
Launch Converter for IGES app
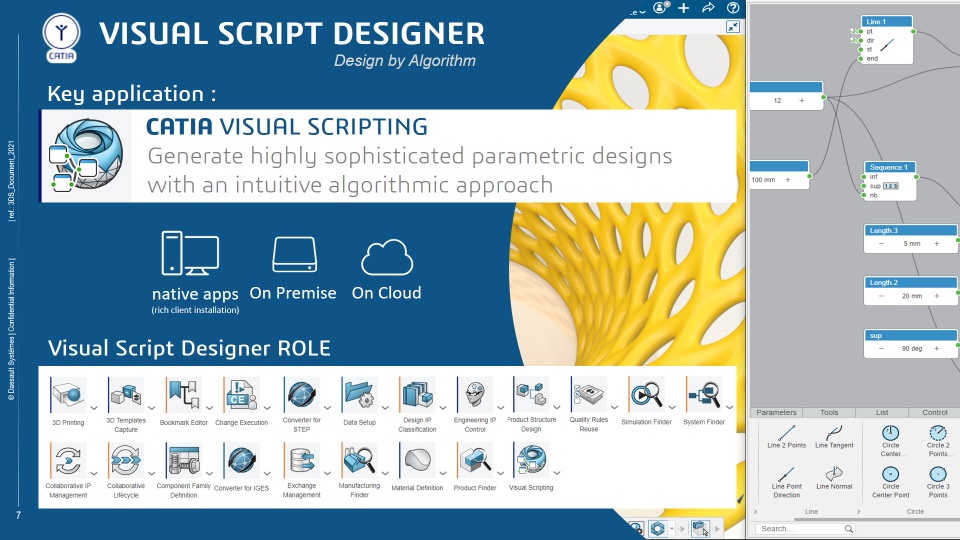coord(241,460)
